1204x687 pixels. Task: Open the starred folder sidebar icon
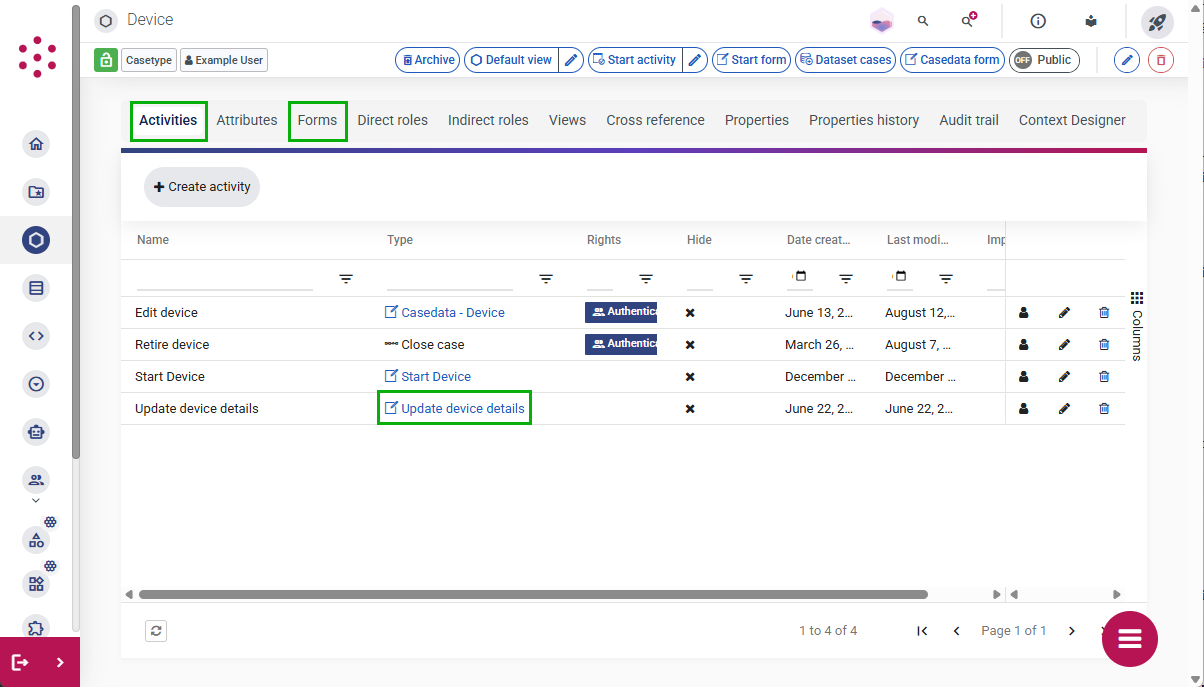point(36,192)
